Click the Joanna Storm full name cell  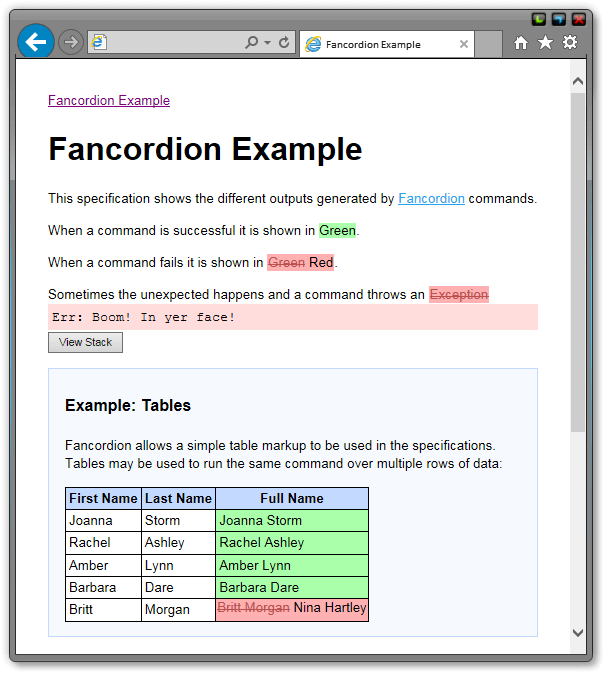pyautogui.click(x=292, y=520)
